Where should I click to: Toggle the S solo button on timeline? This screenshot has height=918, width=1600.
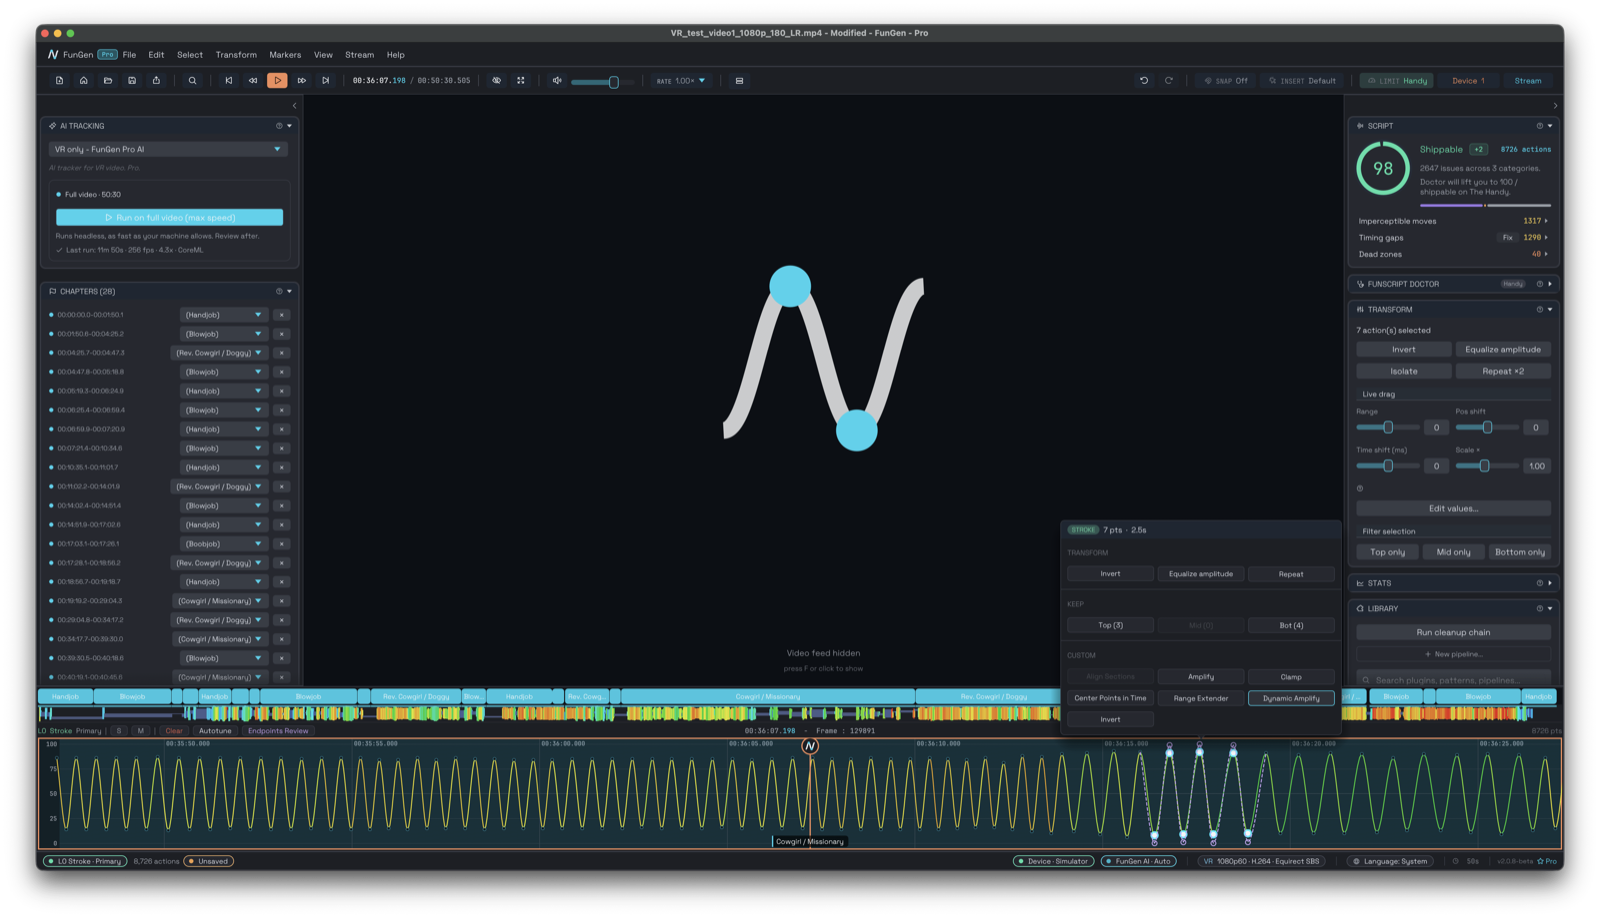(x=119, y=731)
